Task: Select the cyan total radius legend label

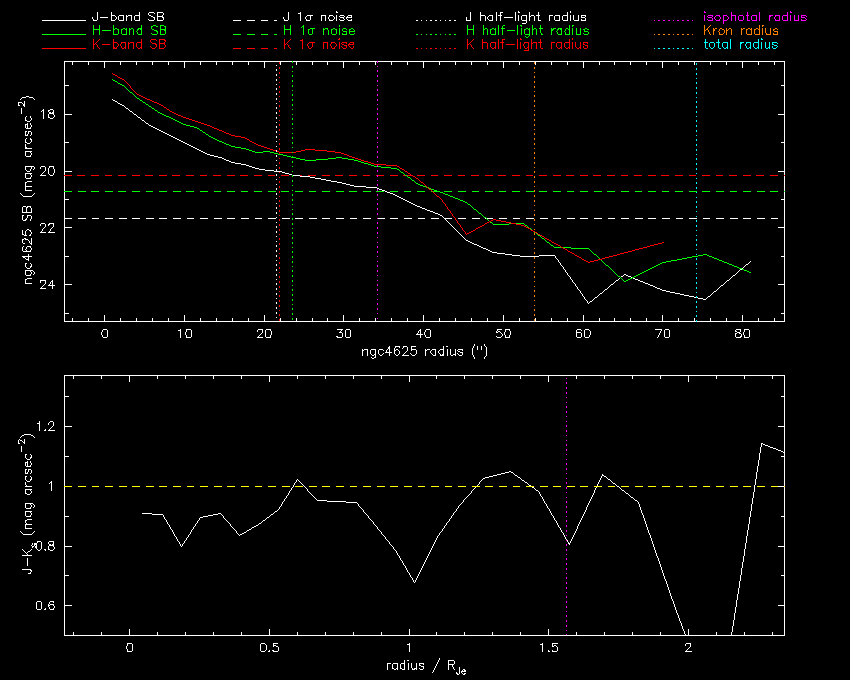Action: click(x=740, y=45)
